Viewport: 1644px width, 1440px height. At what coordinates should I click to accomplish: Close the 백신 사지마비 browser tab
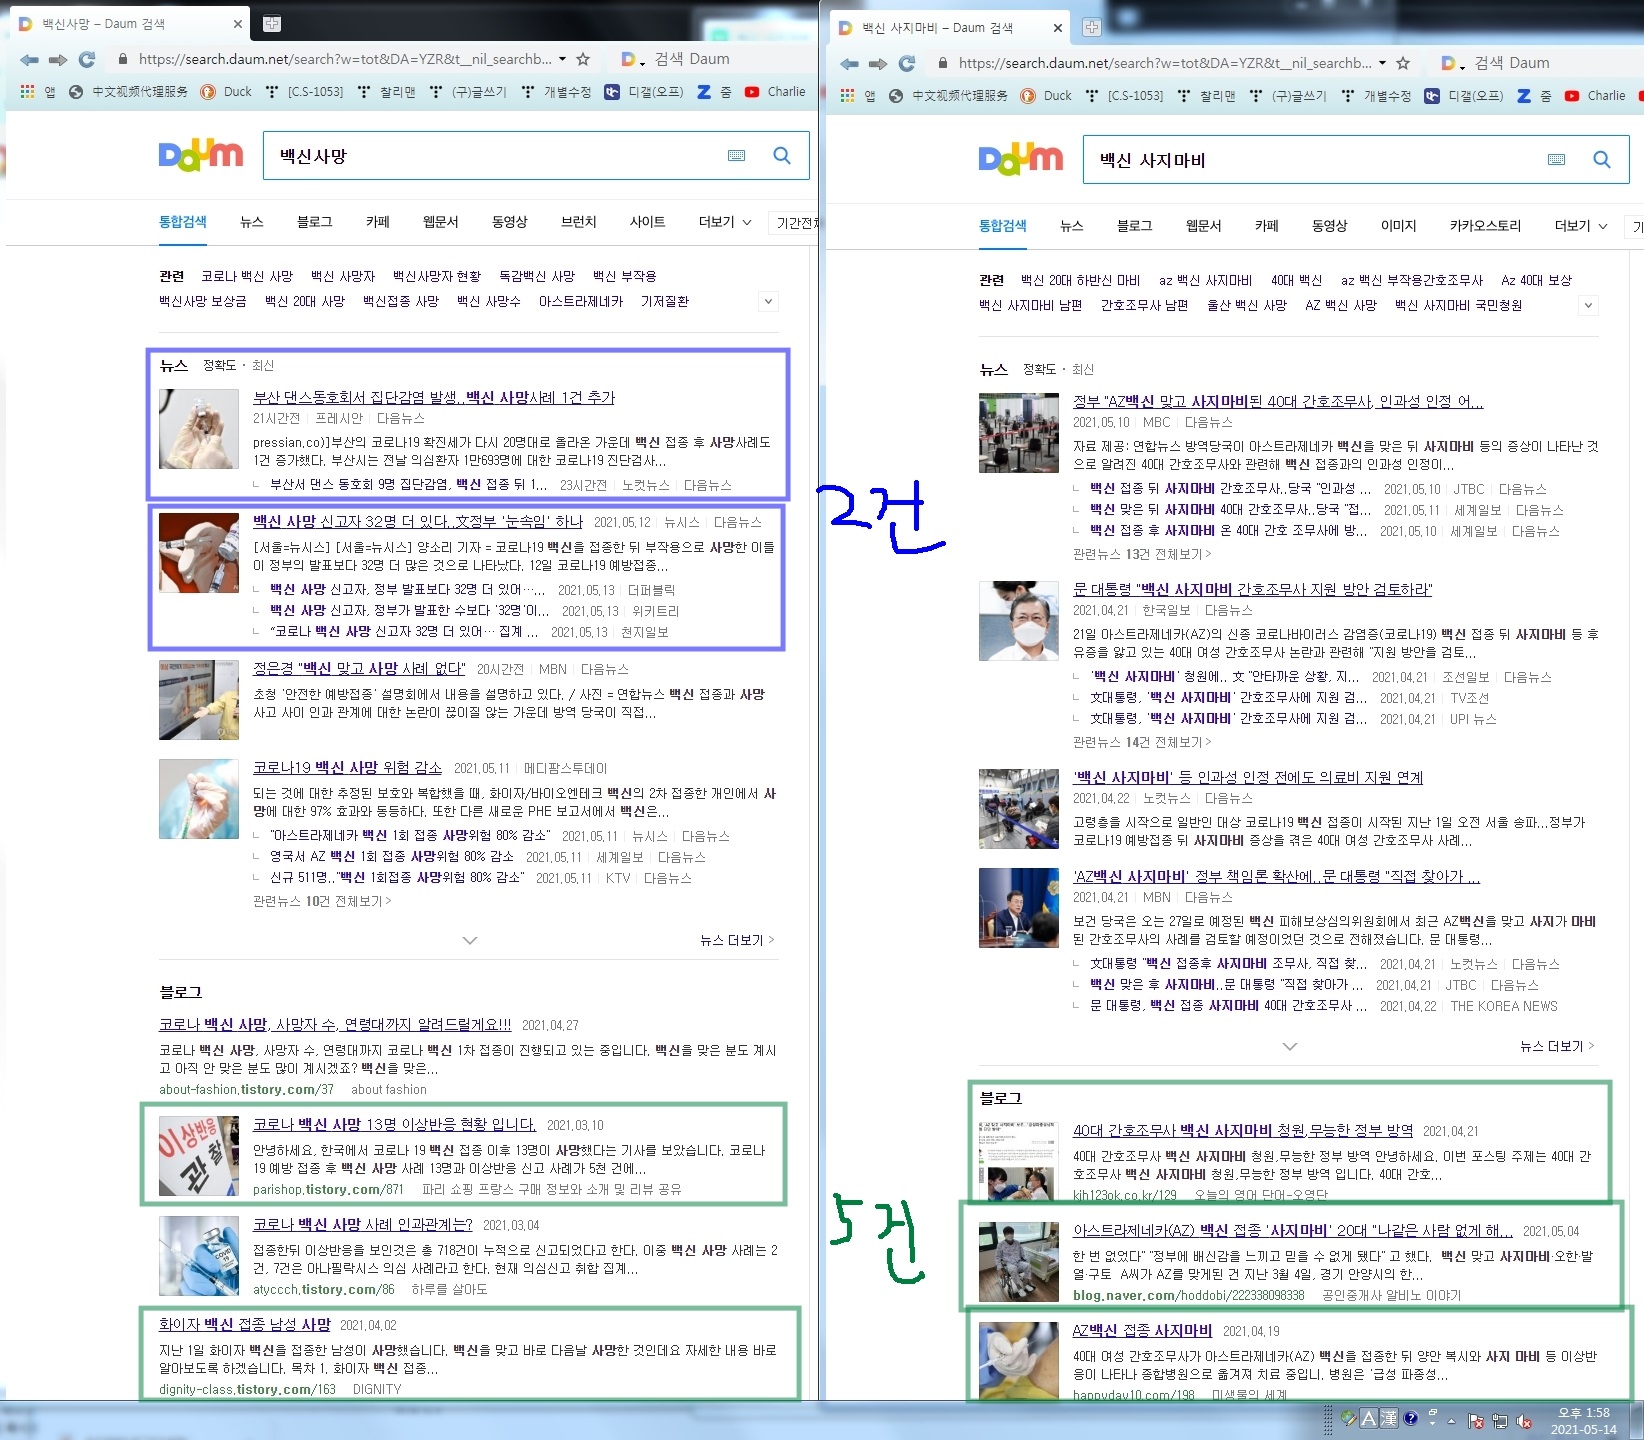(x=1058, y=28)
